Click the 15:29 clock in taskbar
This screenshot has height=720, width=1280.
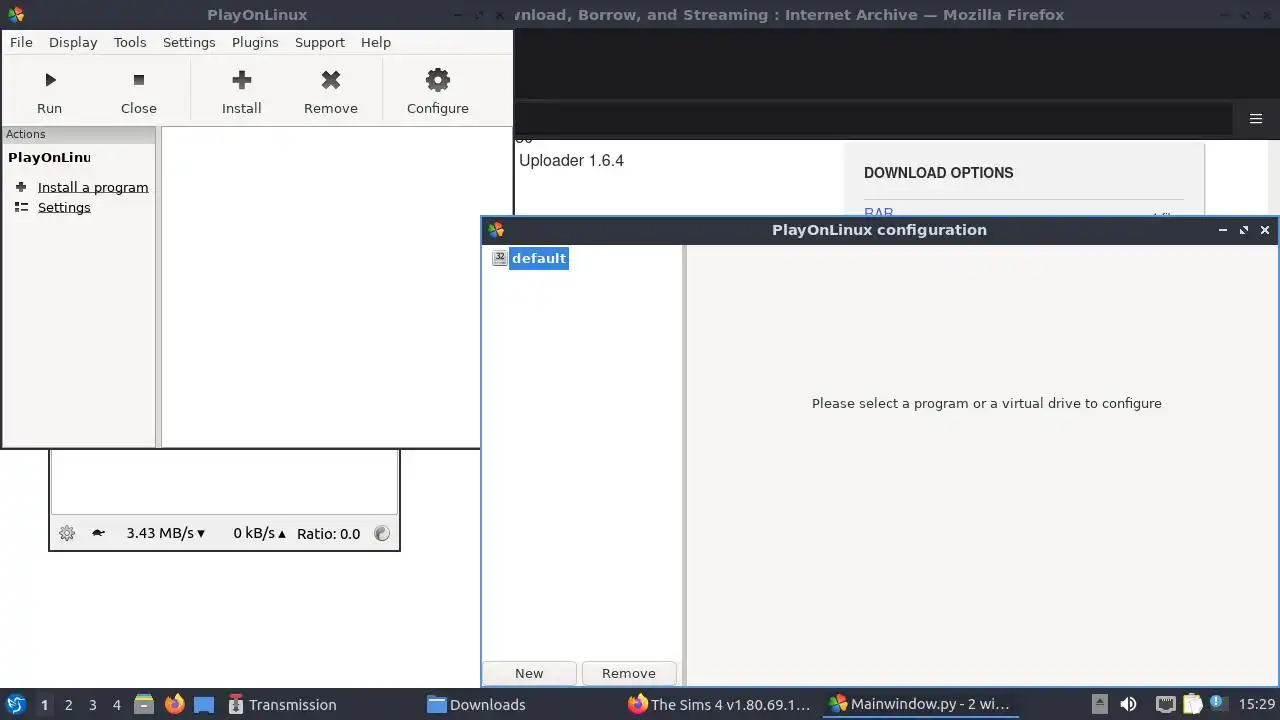click(x=1256, y=704)
